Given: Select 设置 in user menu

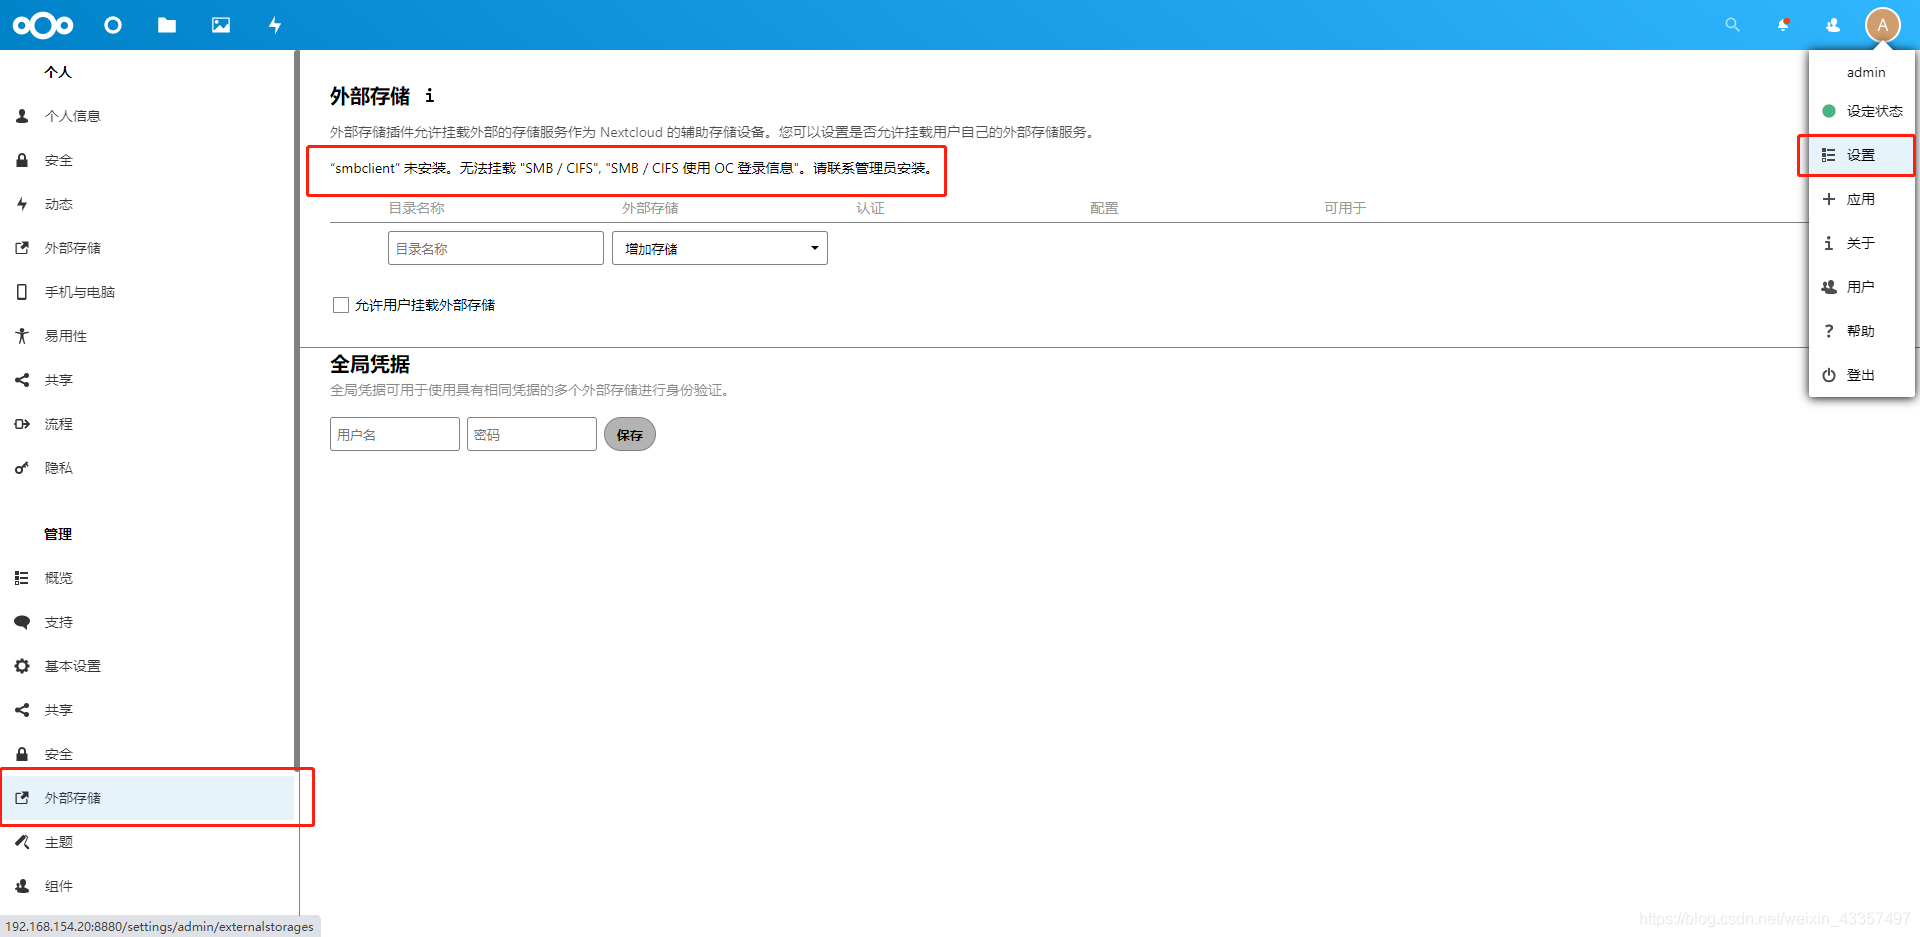Looking at the screenshot, I should pyautogui.click(x=1862, y=155).
